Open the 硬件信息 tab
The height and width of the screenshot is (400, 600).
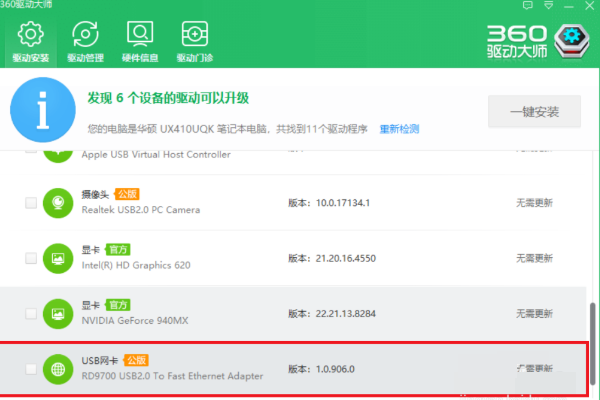click(140, 42)
